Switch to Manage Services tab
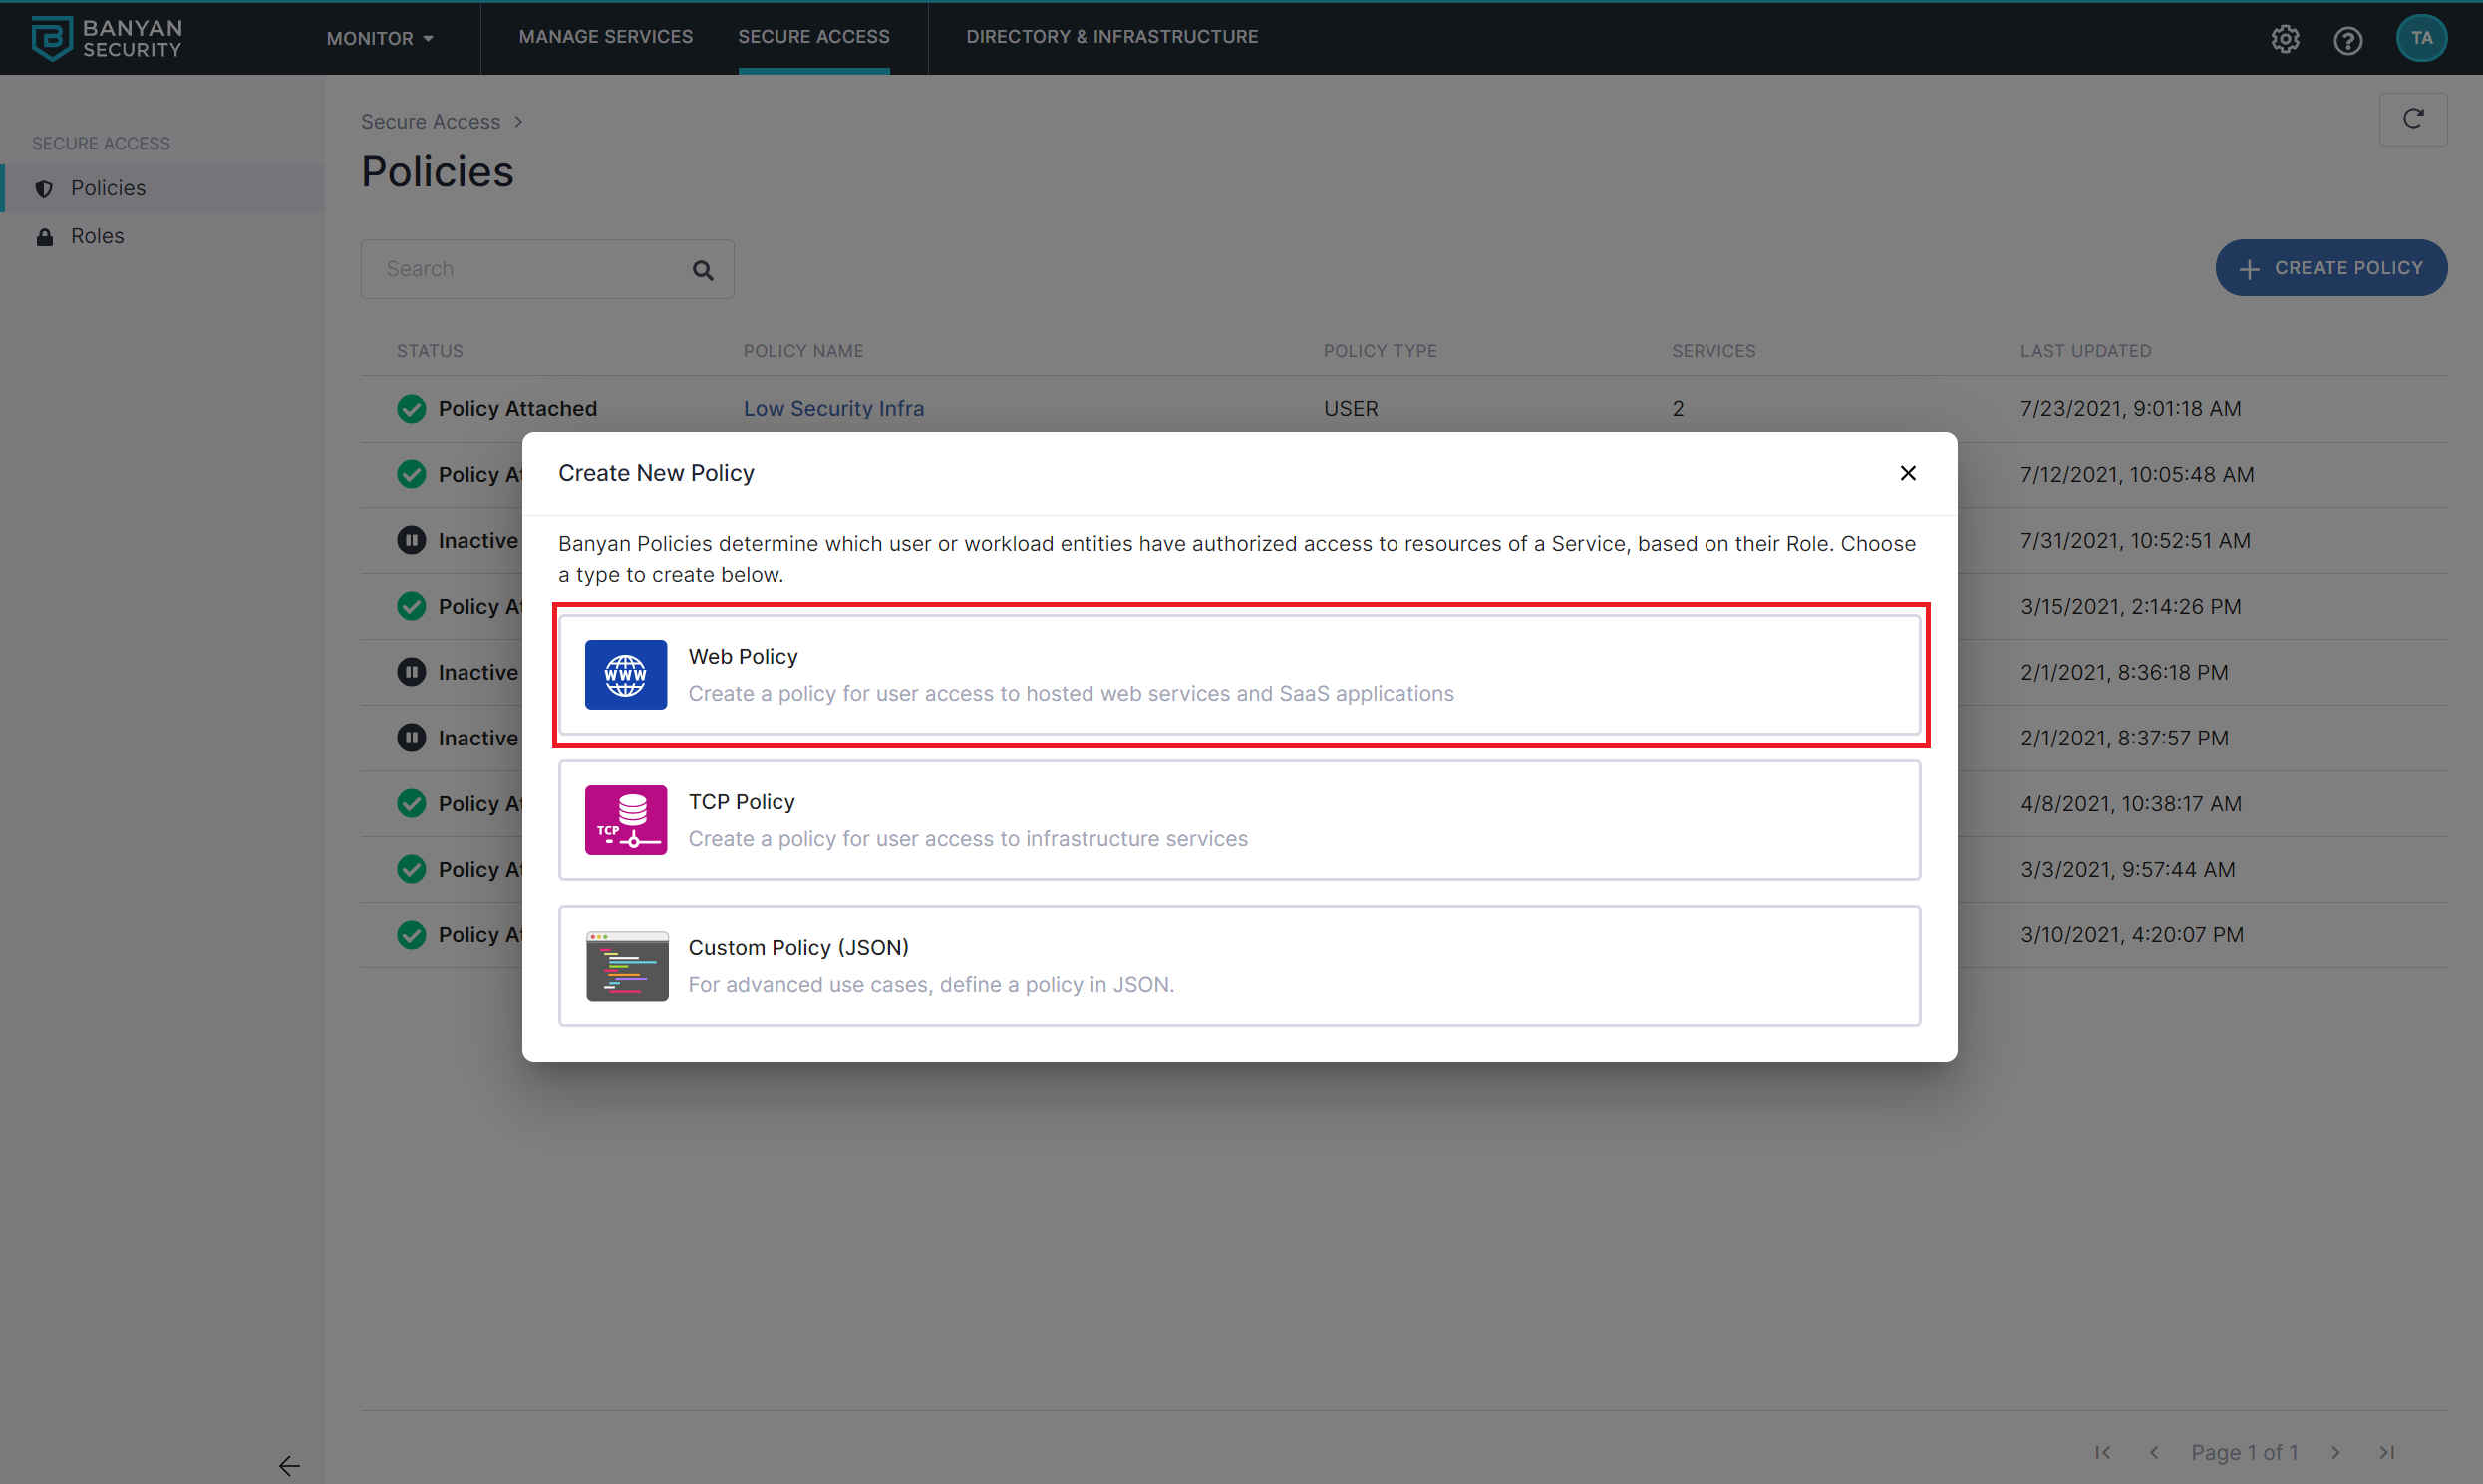Viewport: 2483px width, 1484px height. click(x=605, y=37)
